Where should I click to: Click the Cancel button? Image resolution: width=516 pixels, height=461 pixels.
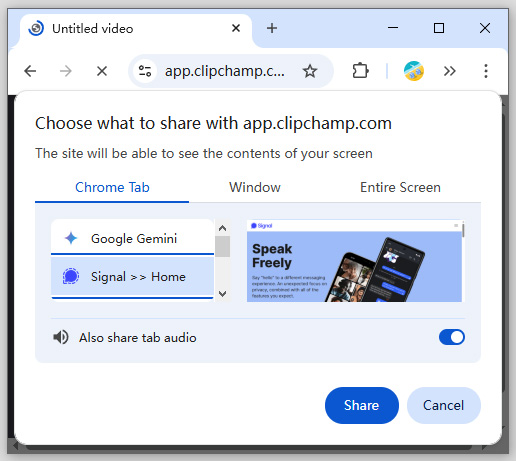click(444, 405)
